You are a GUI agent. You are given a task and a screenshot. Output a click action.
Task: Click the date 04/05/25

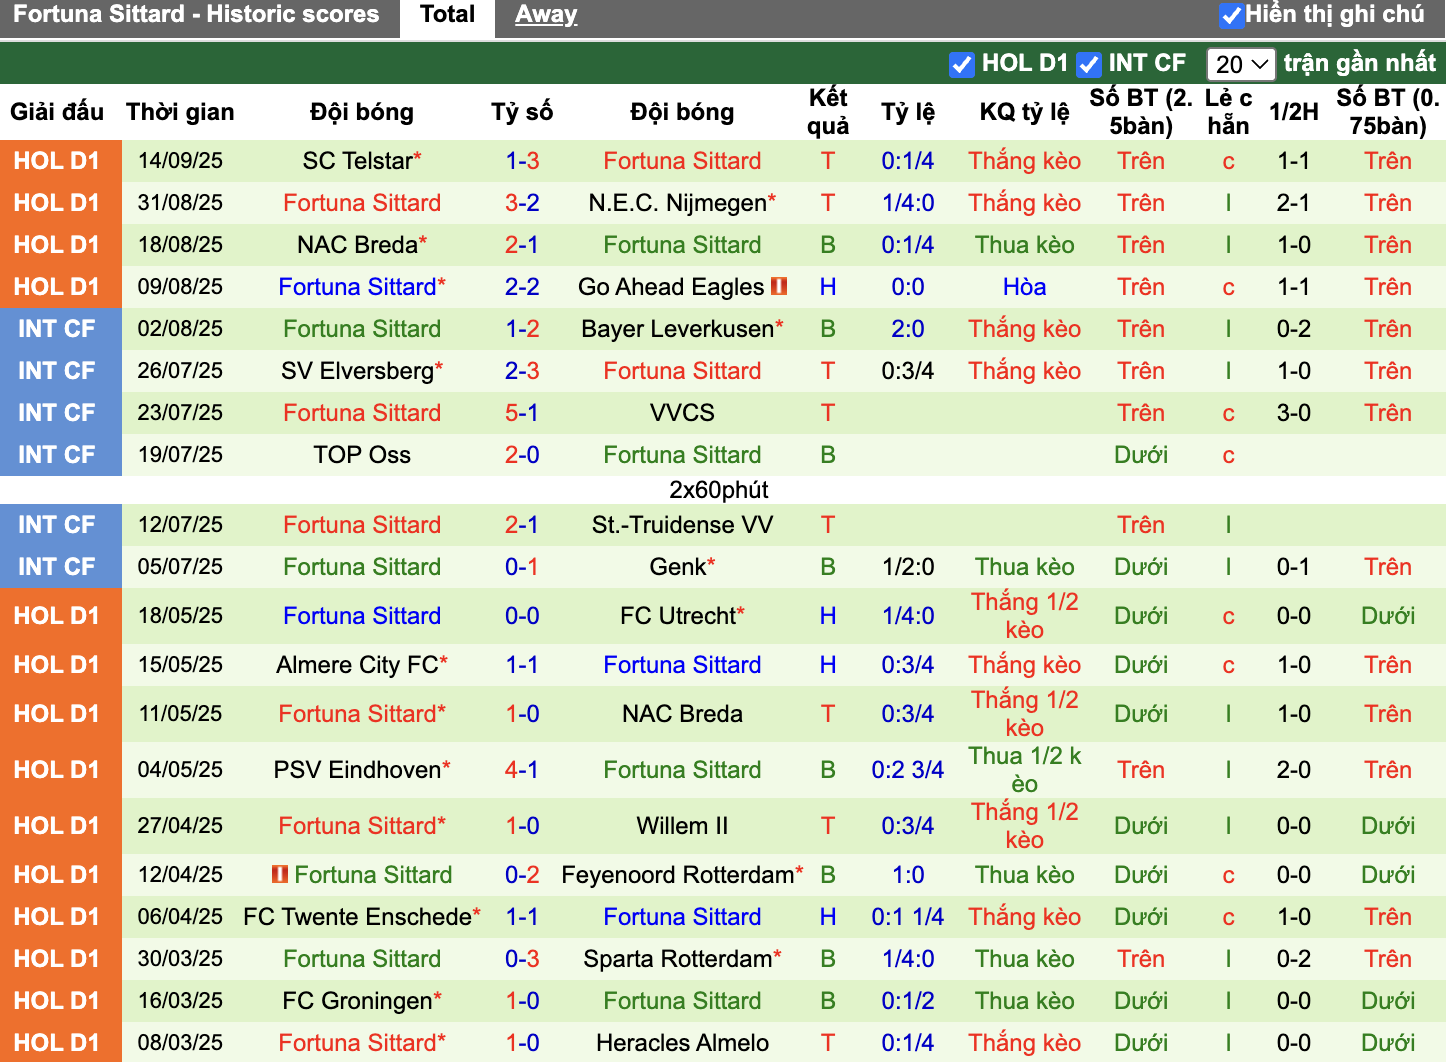[x=180, y=770]
